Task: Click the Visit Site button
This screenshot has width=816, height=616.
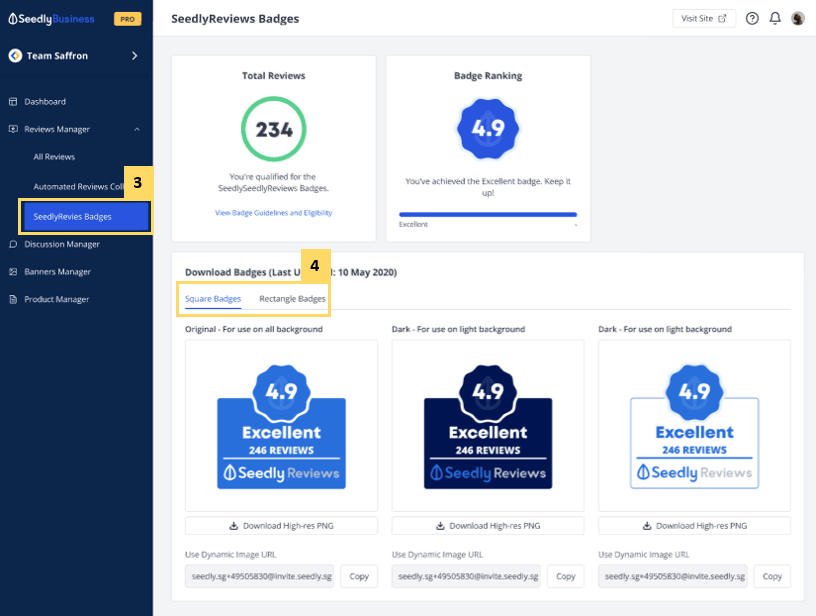Action: [704, 18]
